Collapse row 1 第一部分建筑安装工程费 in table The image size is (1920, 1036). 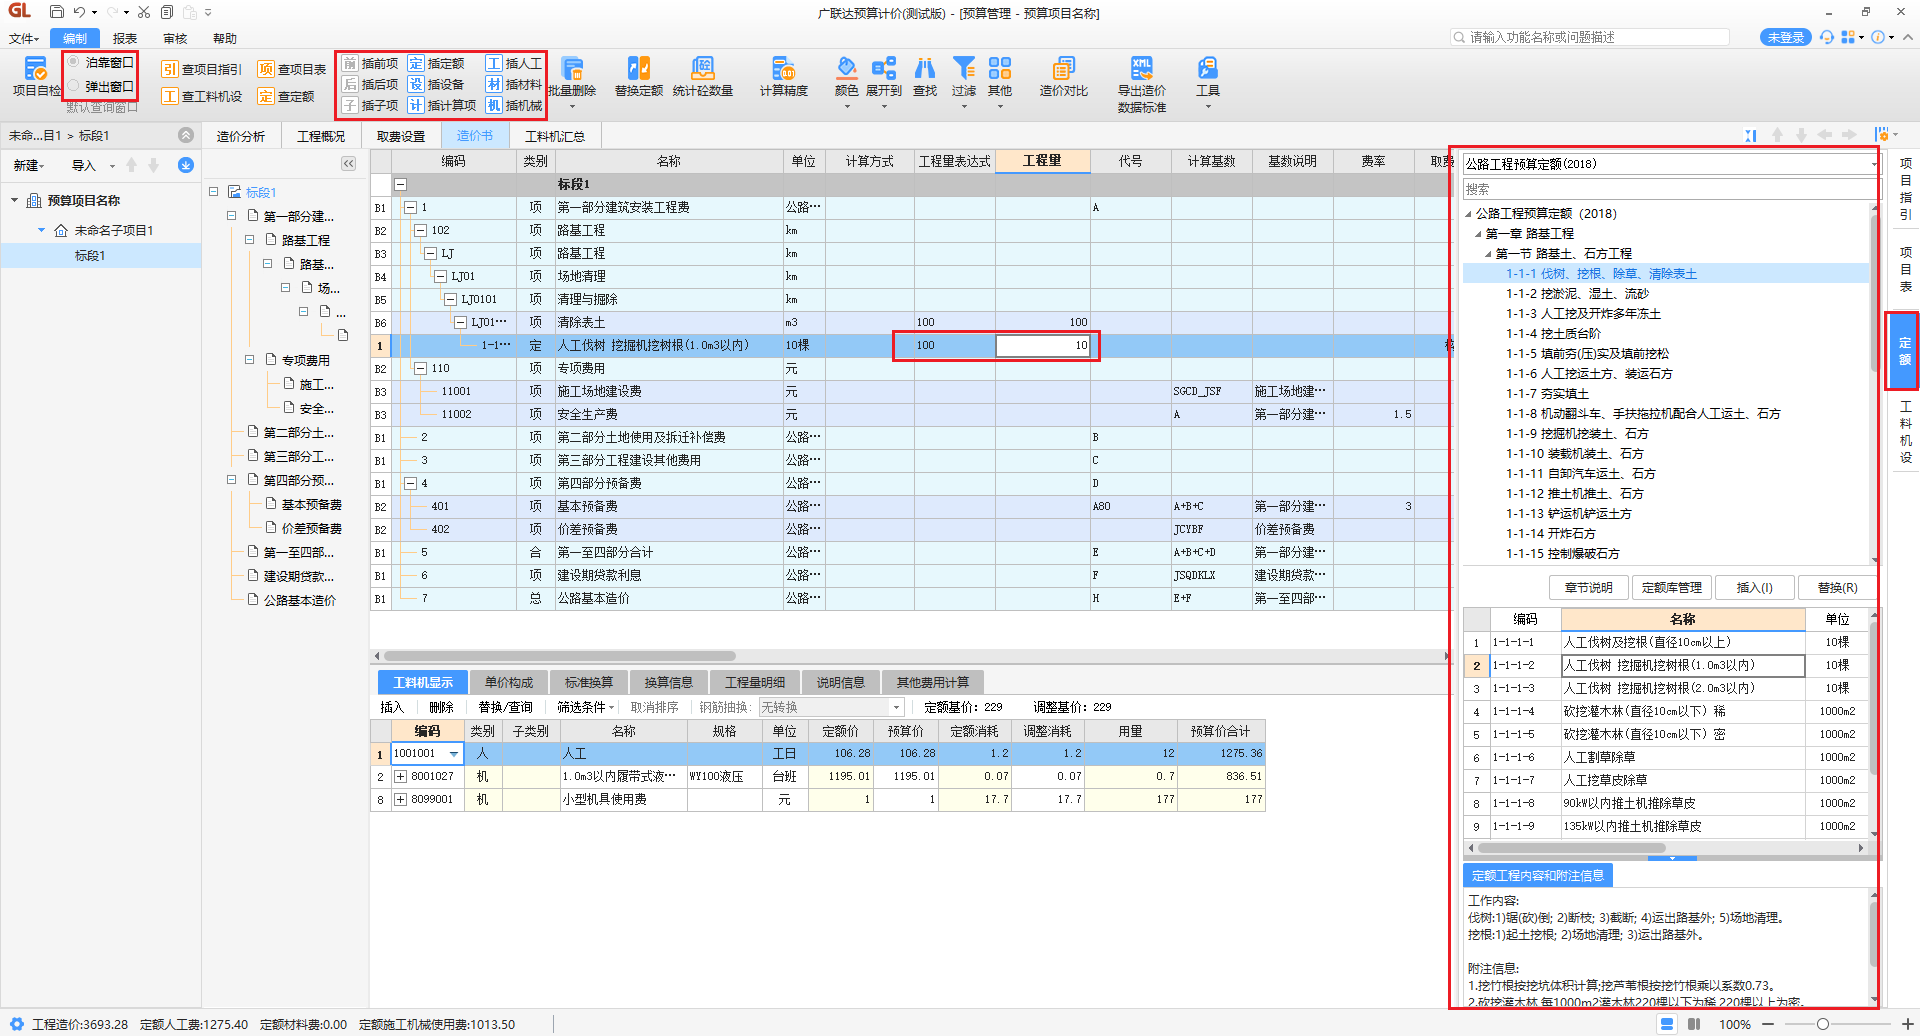tap(410, 208)
